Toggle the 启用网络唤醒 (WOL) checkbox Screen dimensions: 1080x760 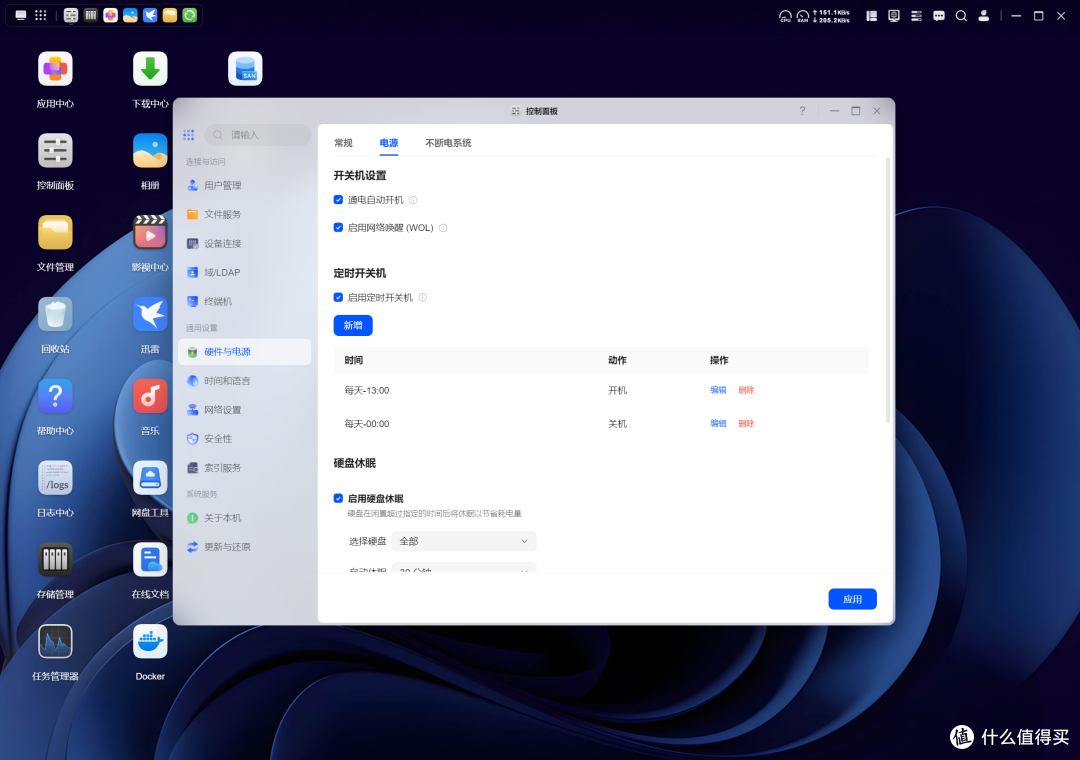point(338,227)
